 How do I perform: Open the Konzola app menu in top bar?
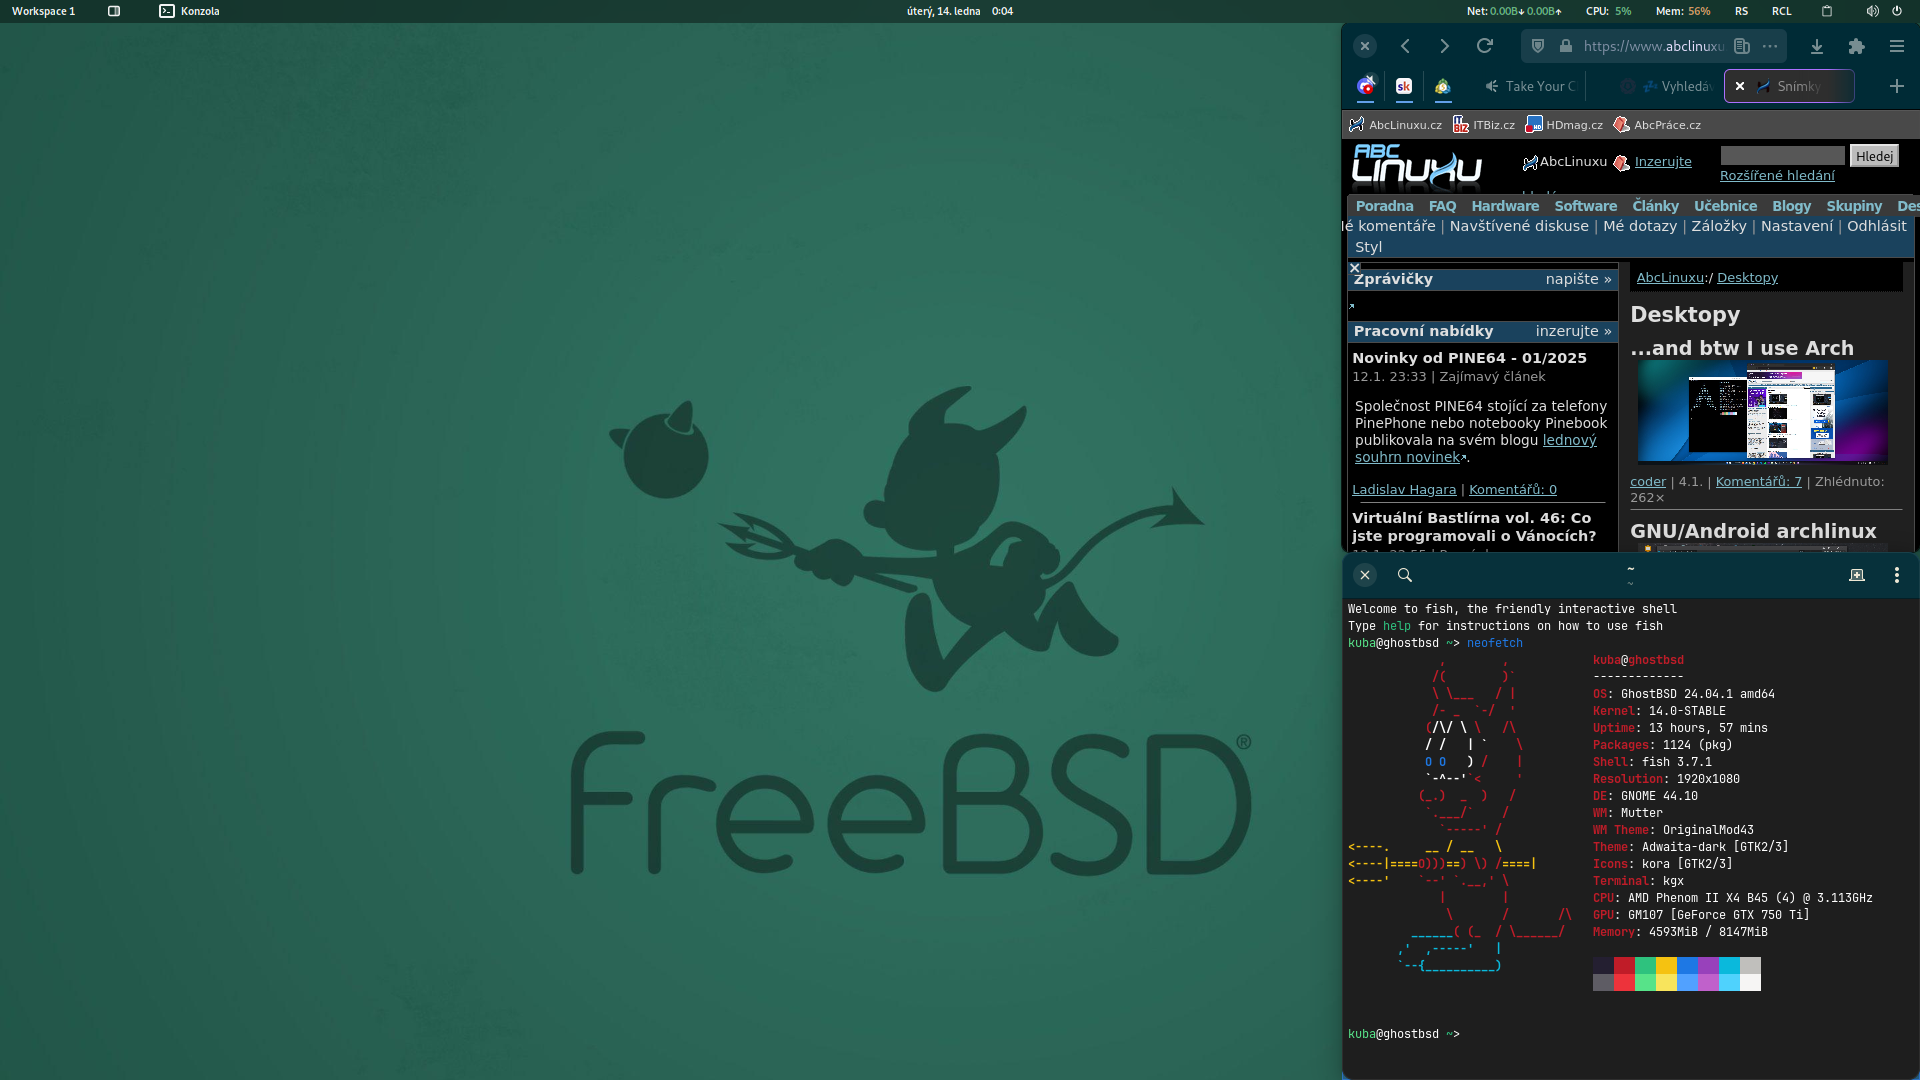point(189,11)
